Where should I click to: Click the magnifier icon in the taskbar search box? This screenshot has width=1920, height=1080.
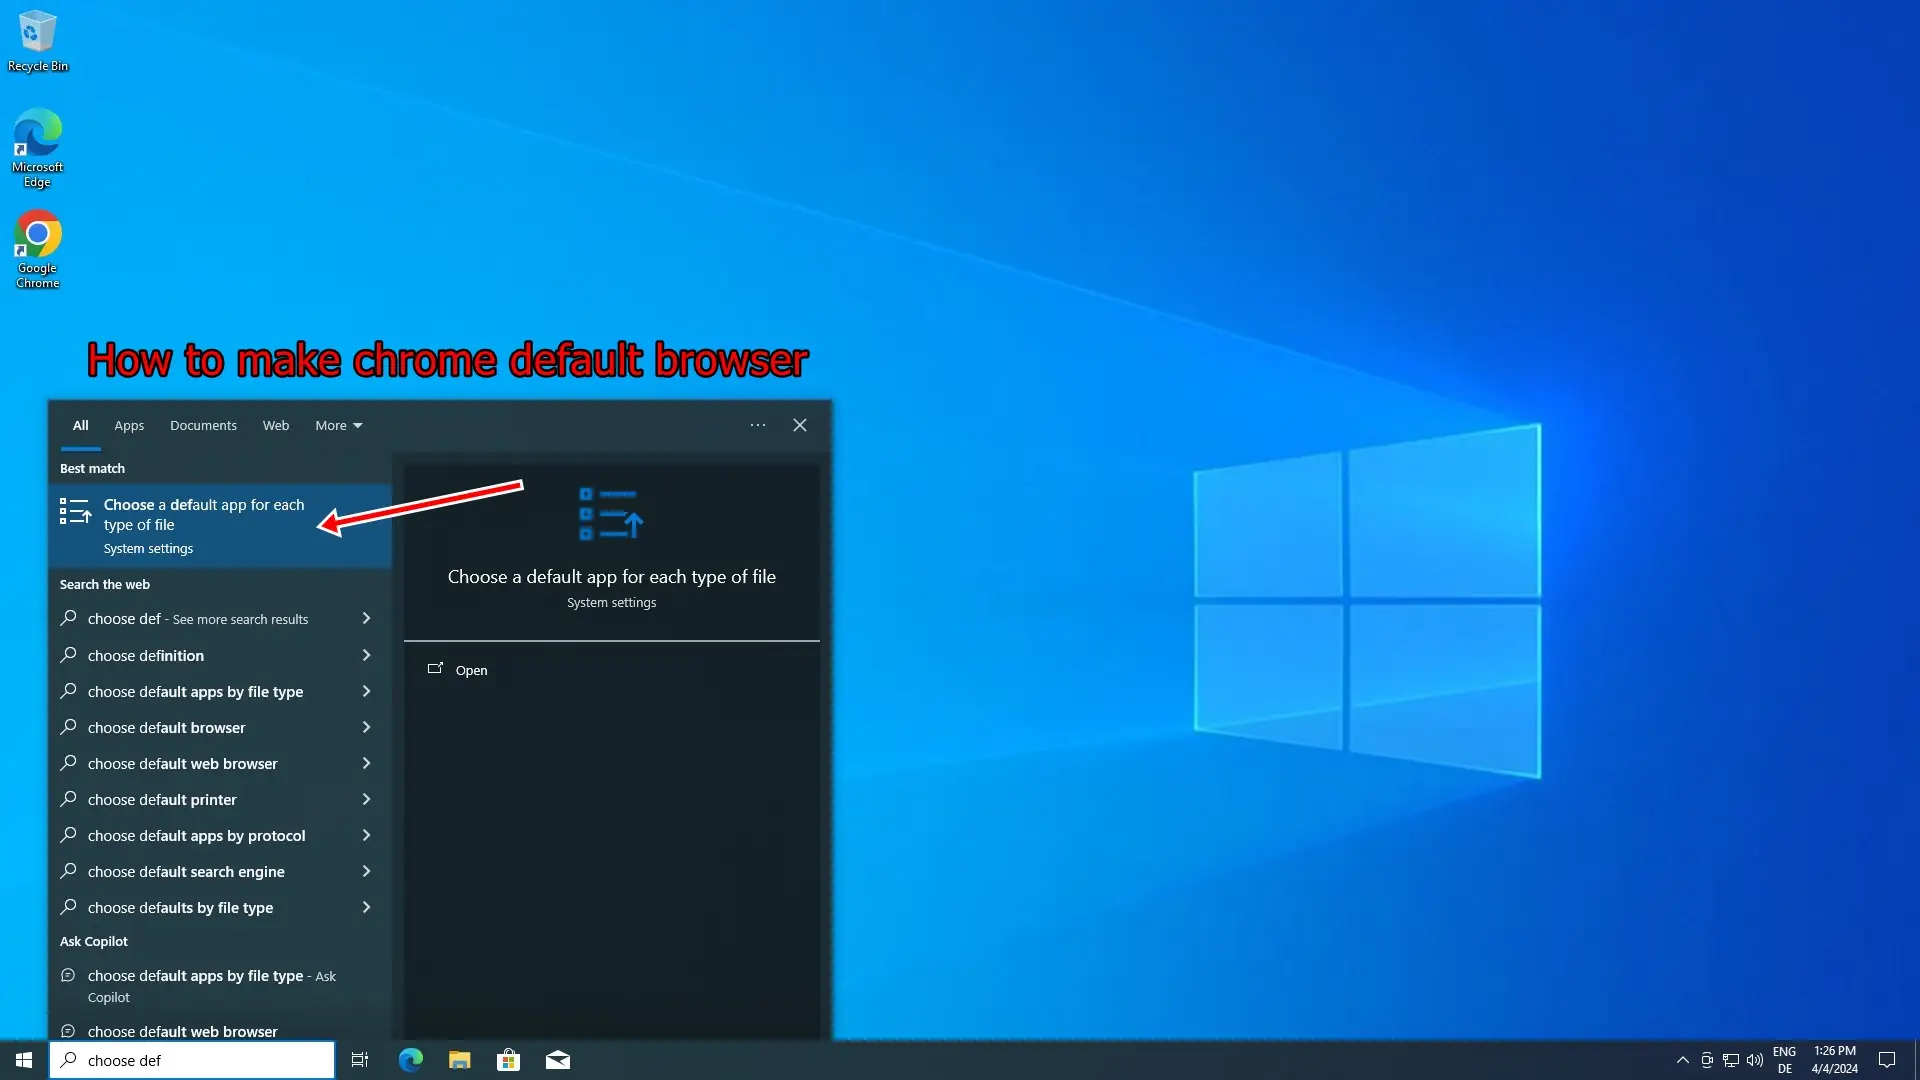[x=68, y=1059]
